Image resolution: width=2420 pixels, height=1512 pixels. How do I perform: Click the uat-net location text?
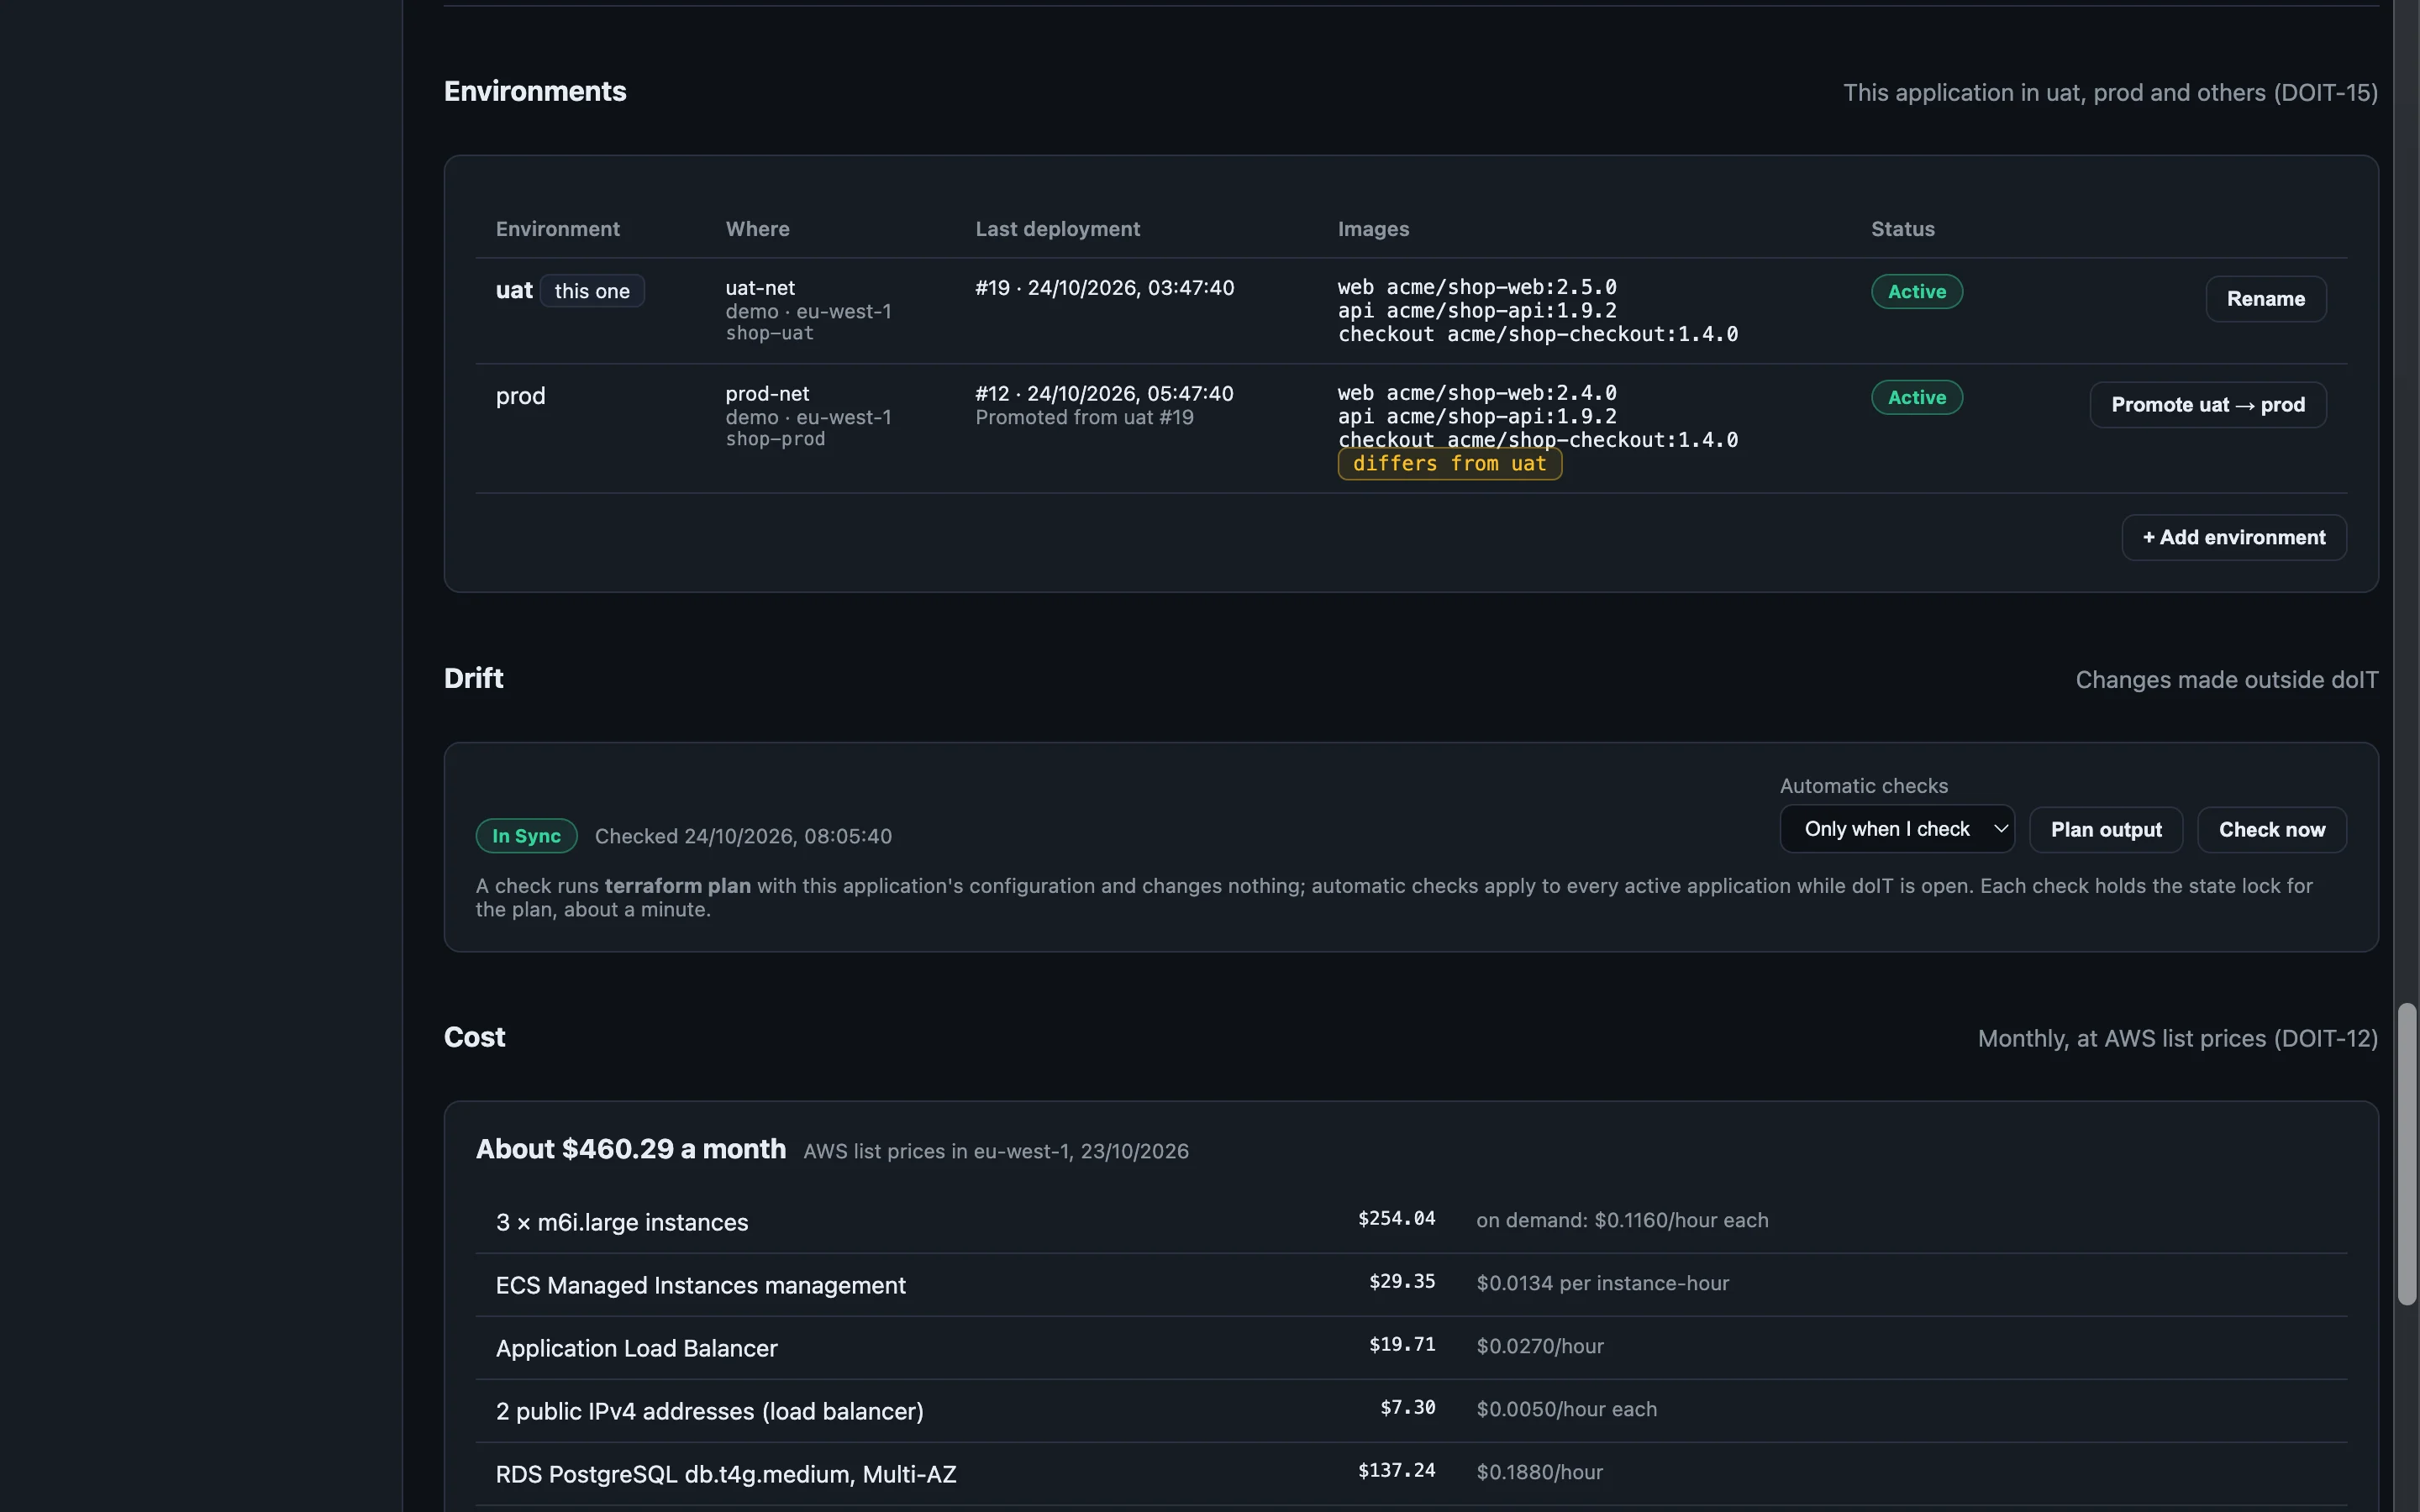tap(760, 288)
